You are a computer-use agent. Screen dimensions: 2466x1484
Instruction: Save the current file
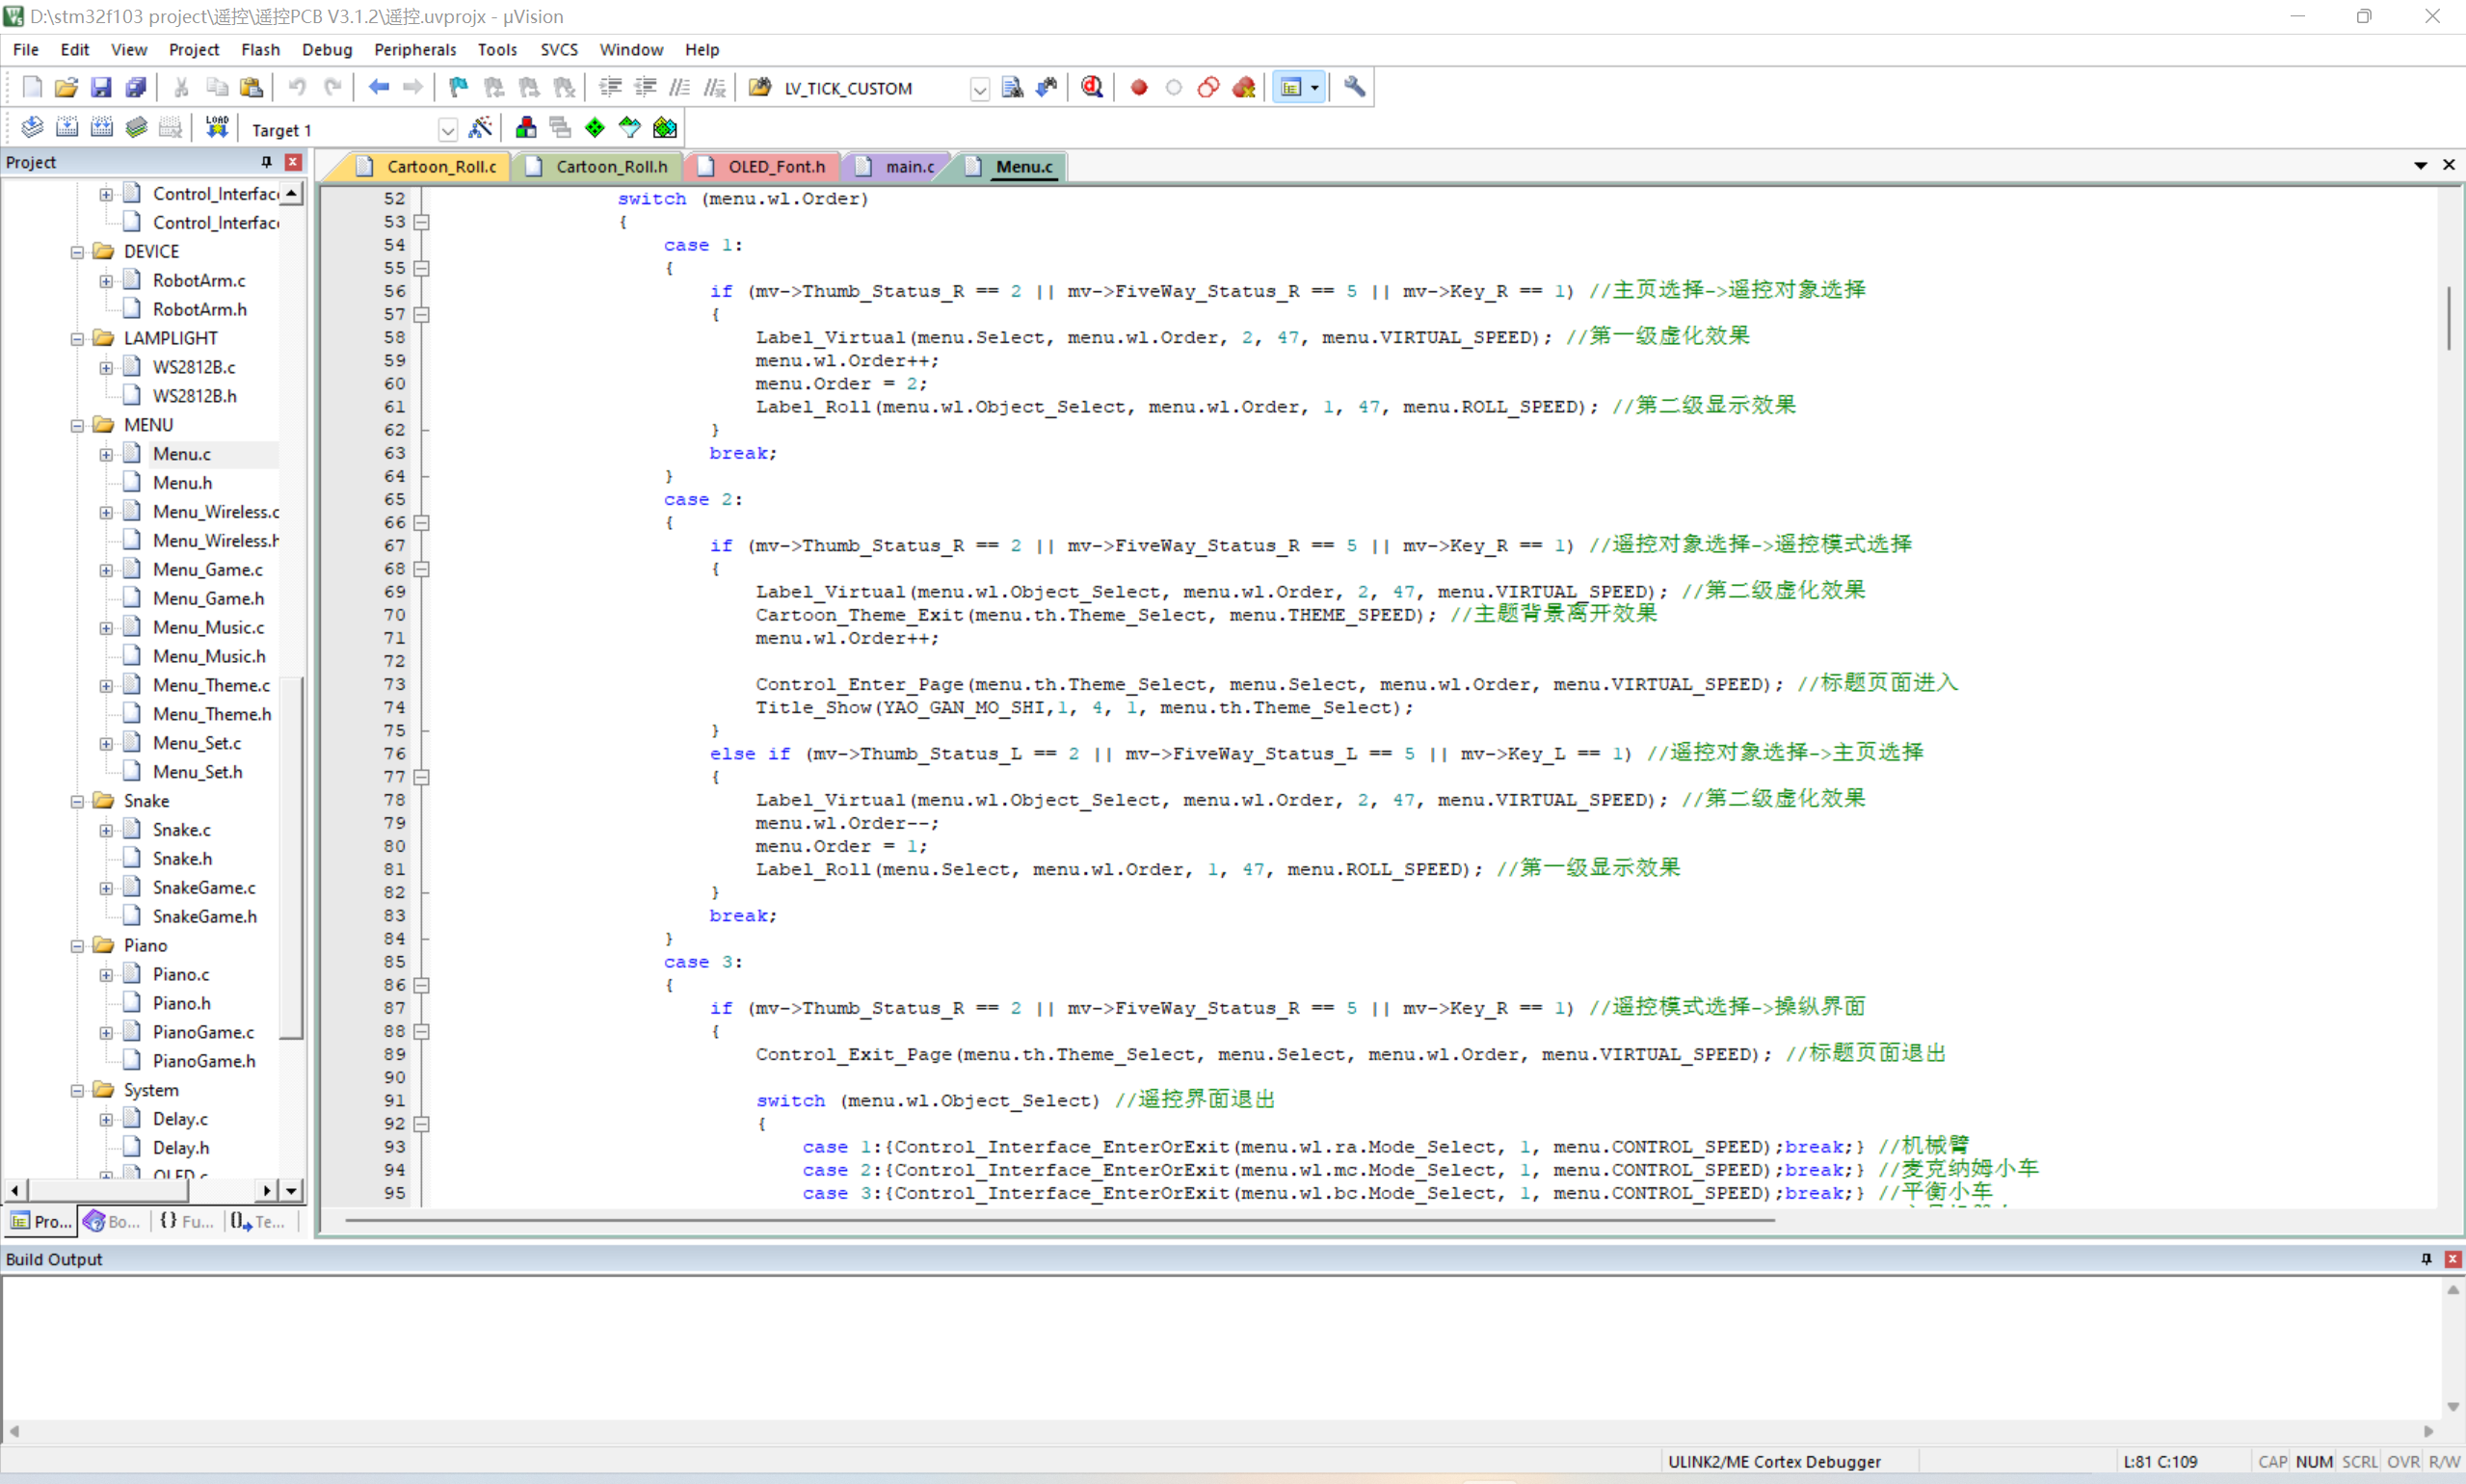(101, 88)
